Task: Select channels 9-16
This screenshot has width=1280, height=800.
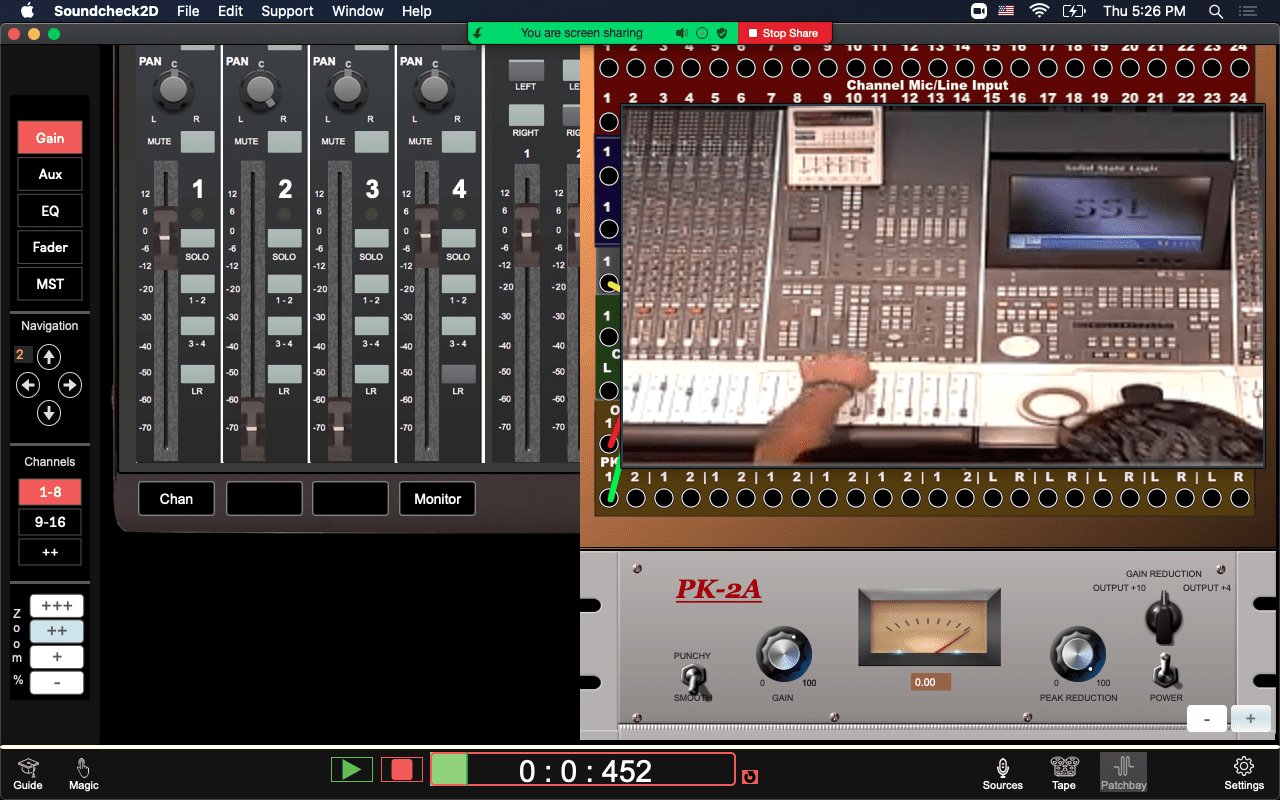Action: 49,521
